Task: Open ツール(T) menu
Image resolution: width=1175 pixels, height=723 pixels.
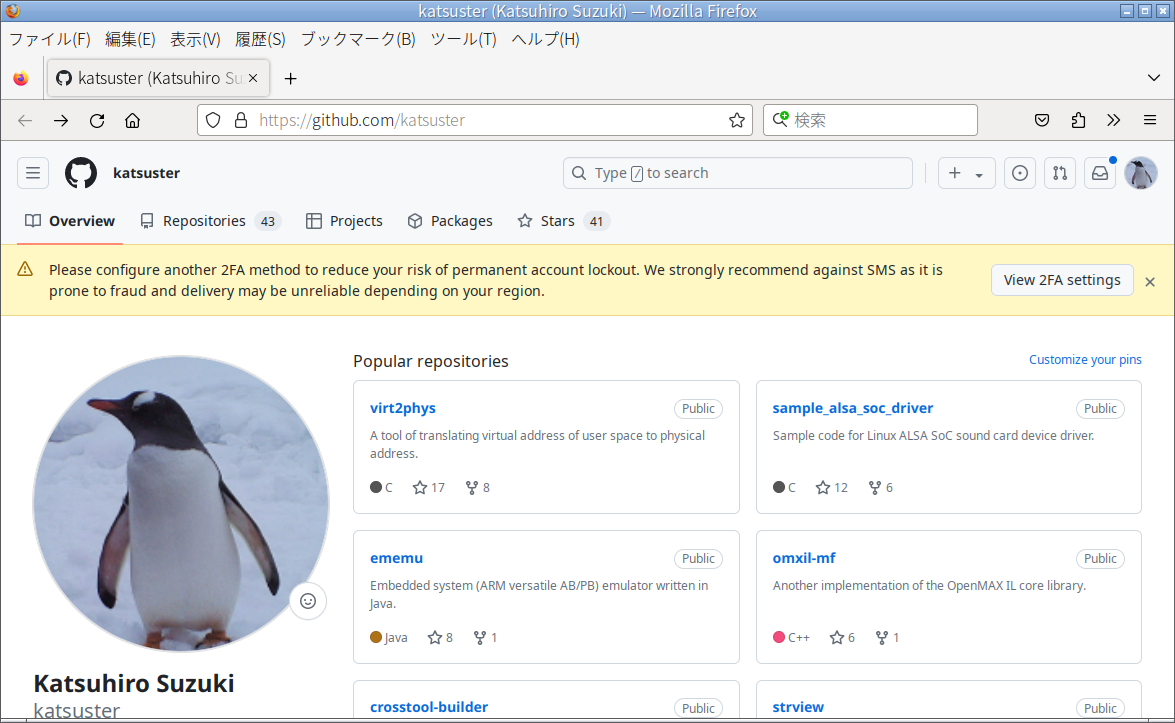Action: point(463,39)
